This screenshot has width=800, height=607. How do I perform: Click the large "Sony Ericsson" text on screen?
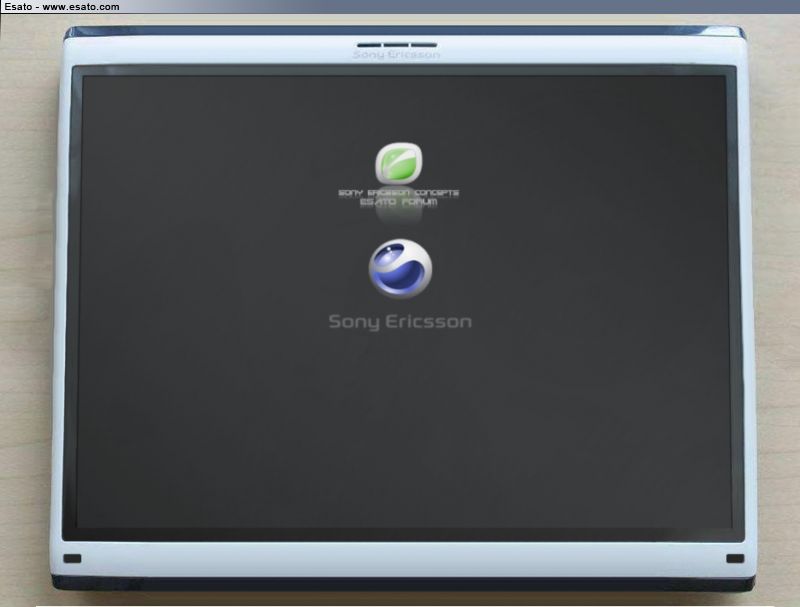(x=400, y=322)
